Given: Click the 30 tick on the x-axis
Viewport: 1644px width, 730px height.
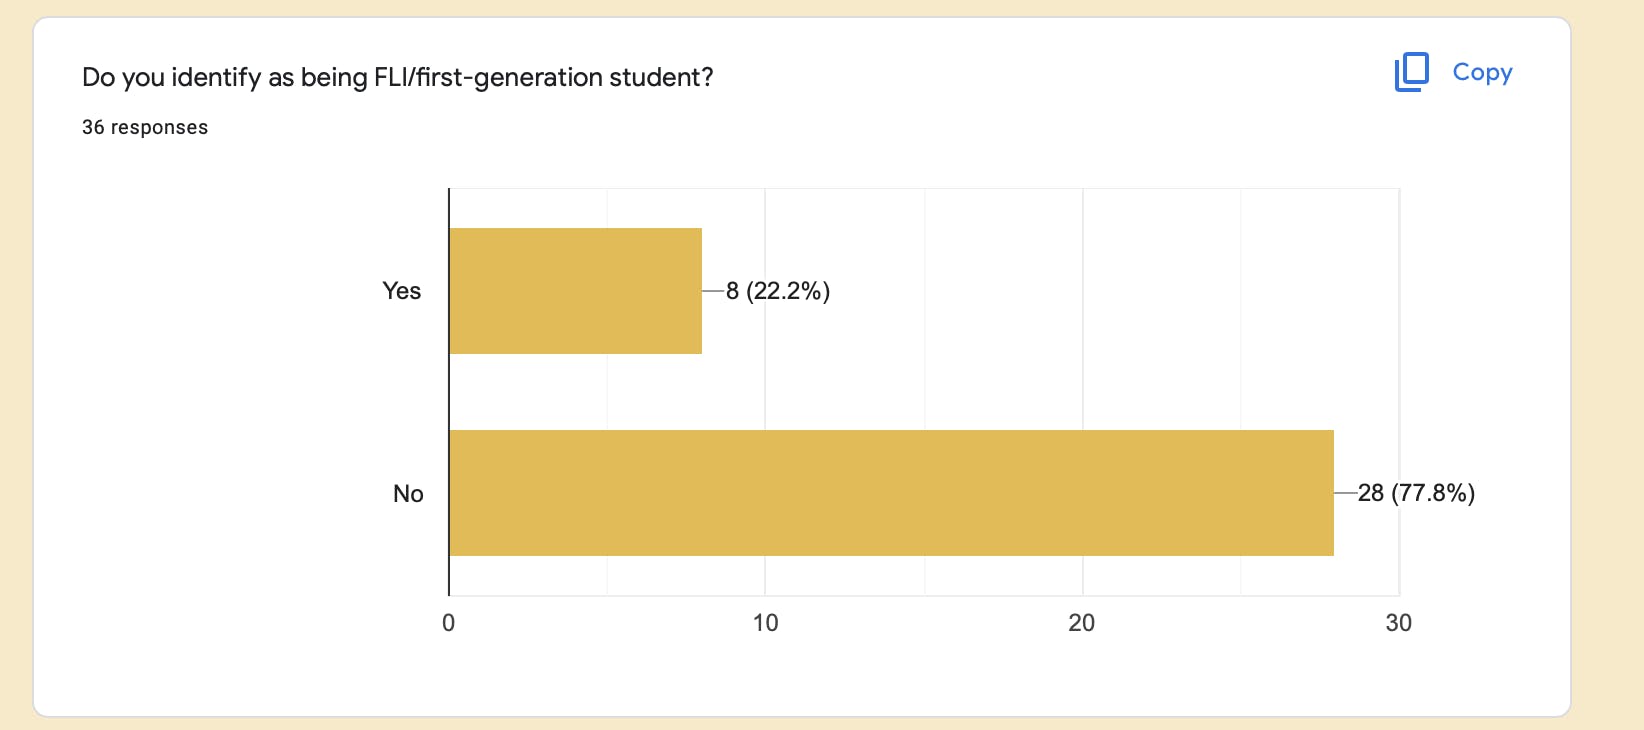Looking at the screenshot, I should click(x=1398, y=623).
